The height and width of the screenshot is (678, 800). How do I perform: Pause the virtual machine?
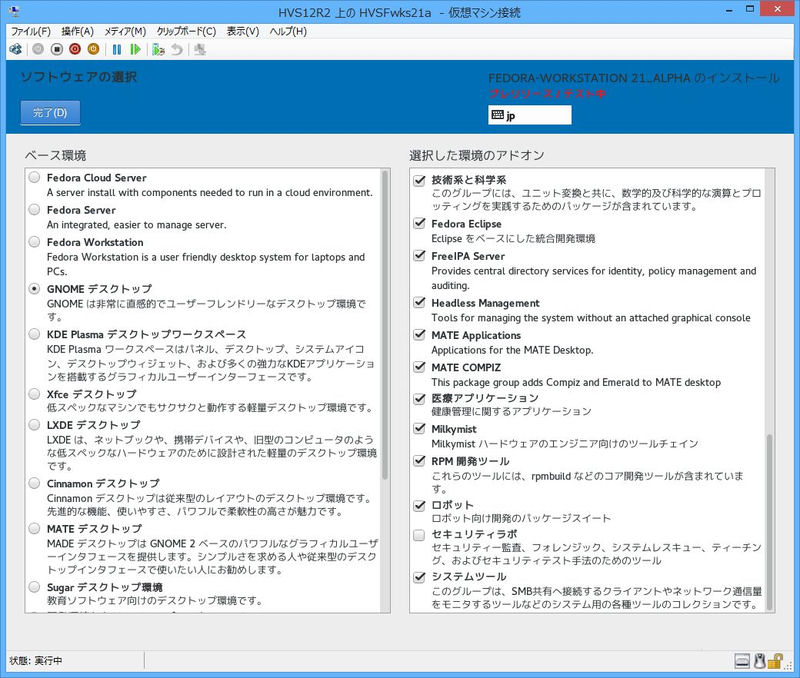[x=117, y=49]
